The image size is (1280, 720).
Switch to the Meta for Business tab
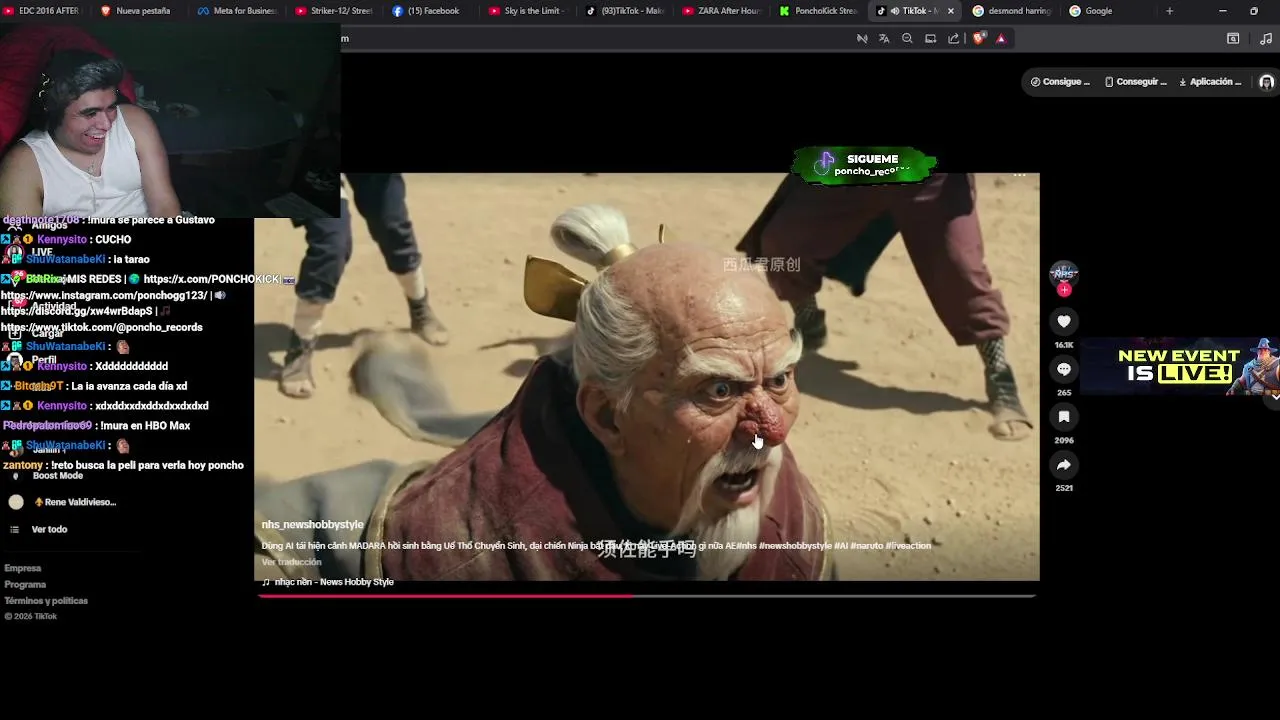pos(236,11)
